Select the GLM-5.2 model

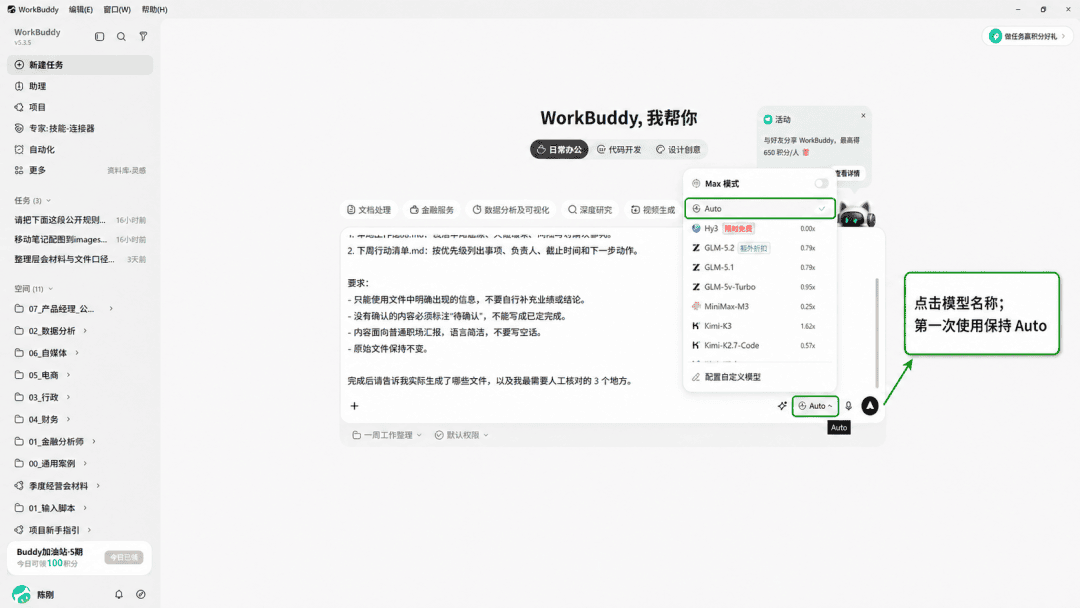click(x=760, y=248)
